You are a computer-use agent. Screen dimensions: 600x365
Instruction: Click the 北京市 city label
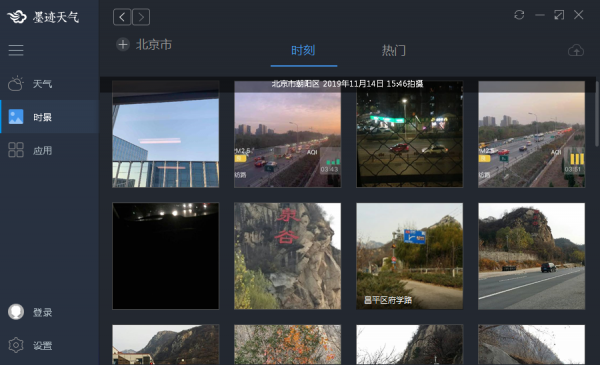pos(154,45)
